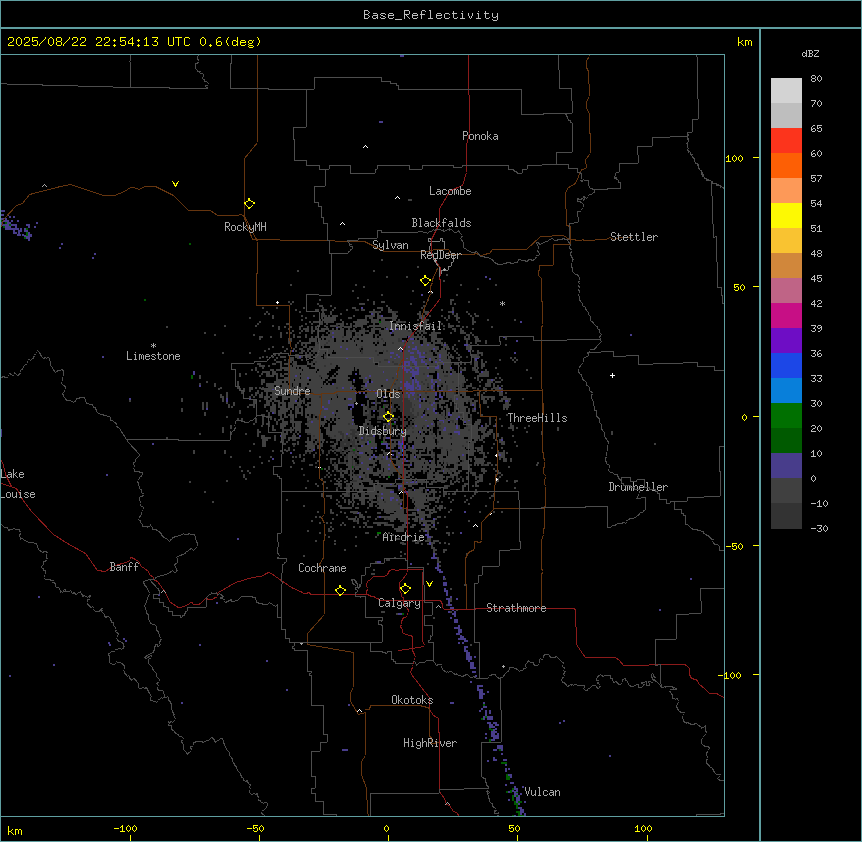
Task: Click the asterisk marker above Limestone
Action: tap(153, 345)
